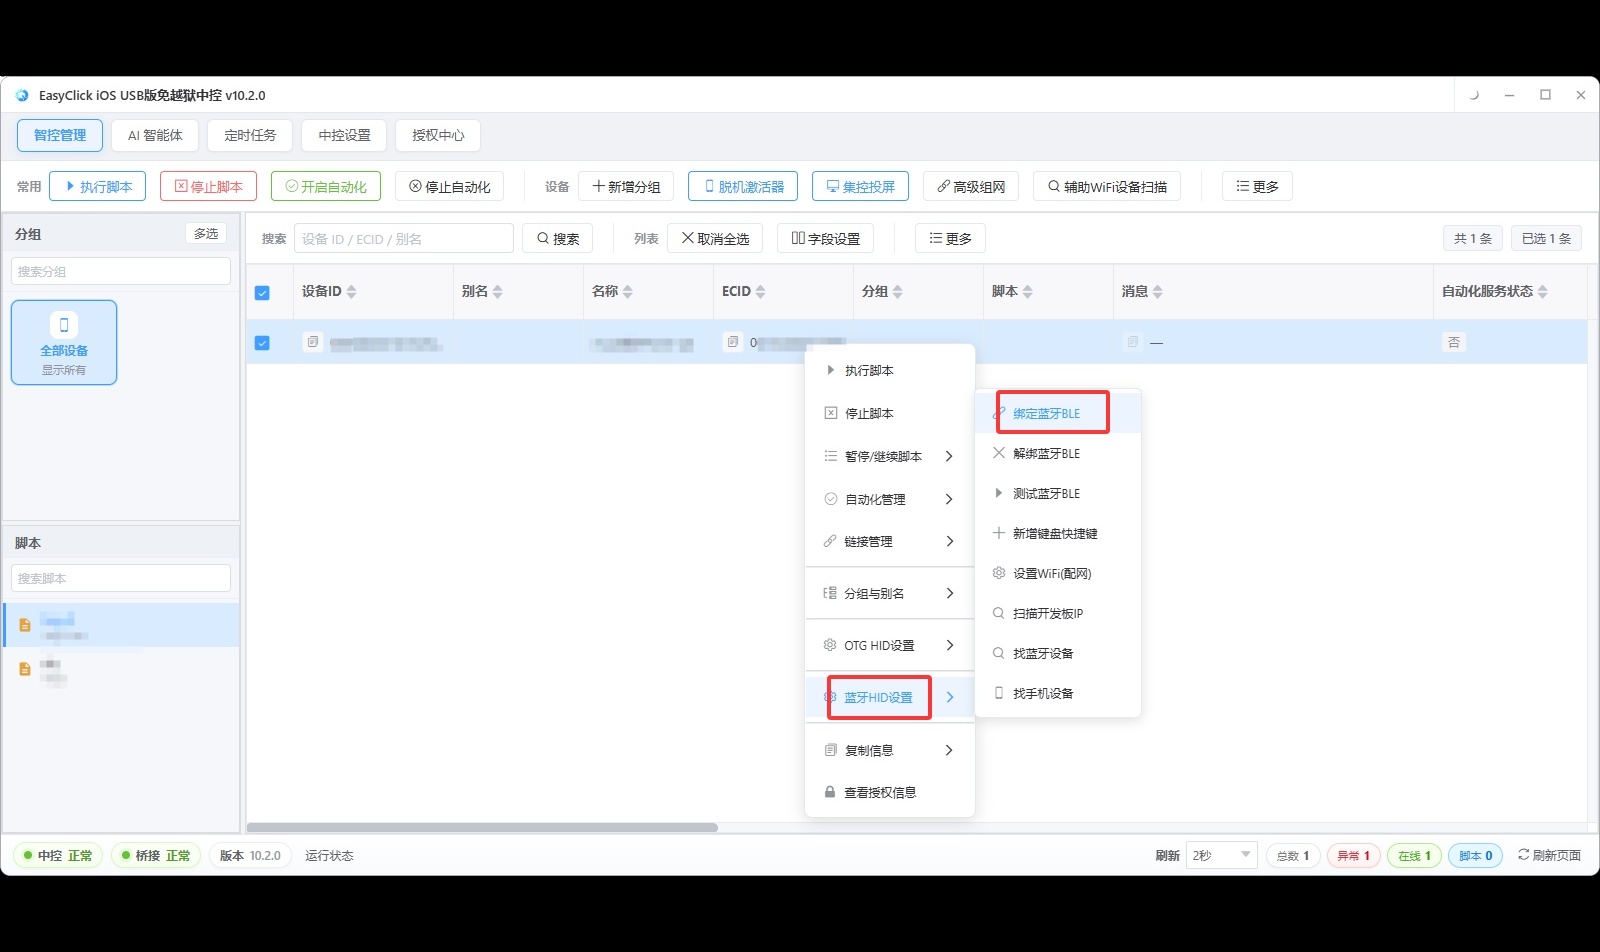Expand the 复制信息 submenu arrow
The width and height of the screenshot is (1600, 952).
tap(949, 750)
